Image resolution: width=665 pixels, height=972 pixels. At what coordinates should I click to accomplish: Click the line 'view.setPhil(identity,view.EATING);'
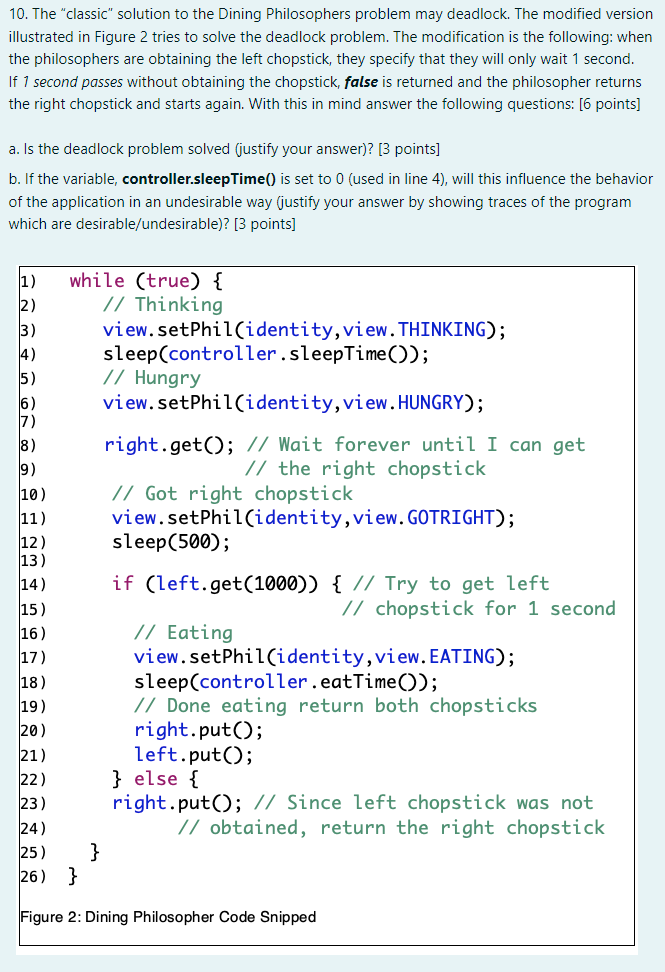(x=324, y=656)
